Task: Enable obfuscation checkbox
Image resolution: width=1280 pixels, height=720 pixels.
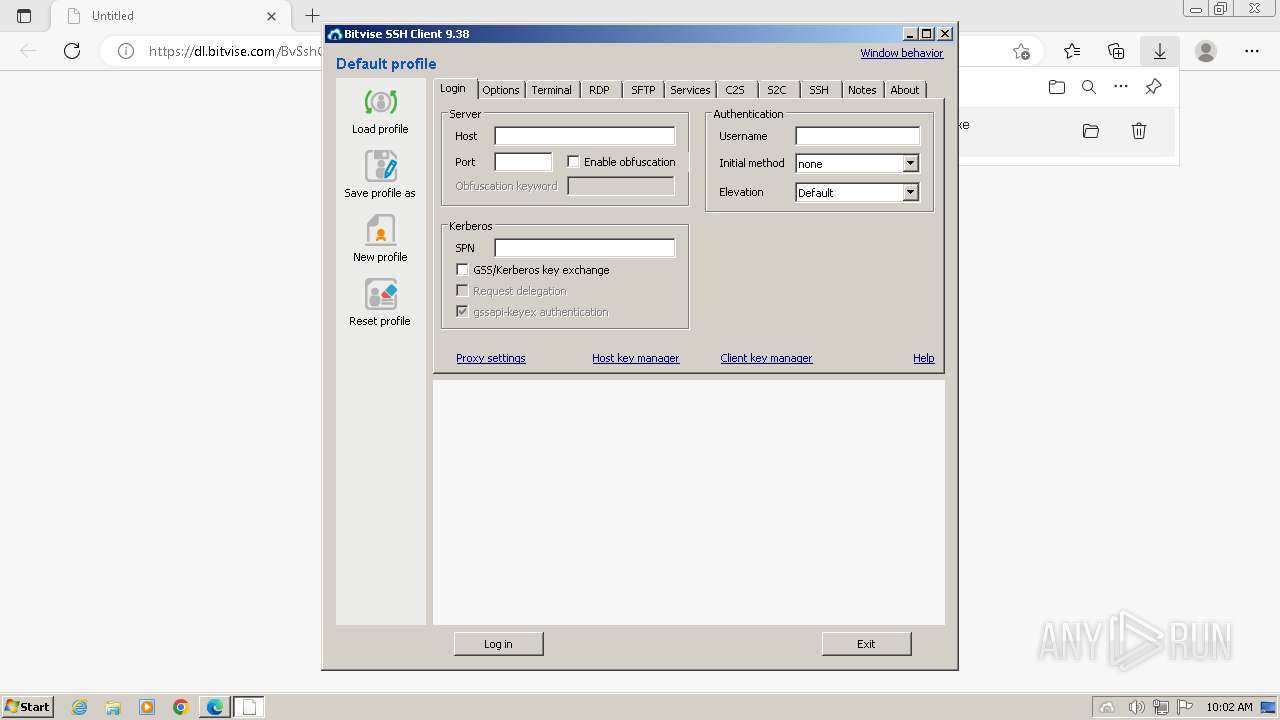Action: coord(573,161)
